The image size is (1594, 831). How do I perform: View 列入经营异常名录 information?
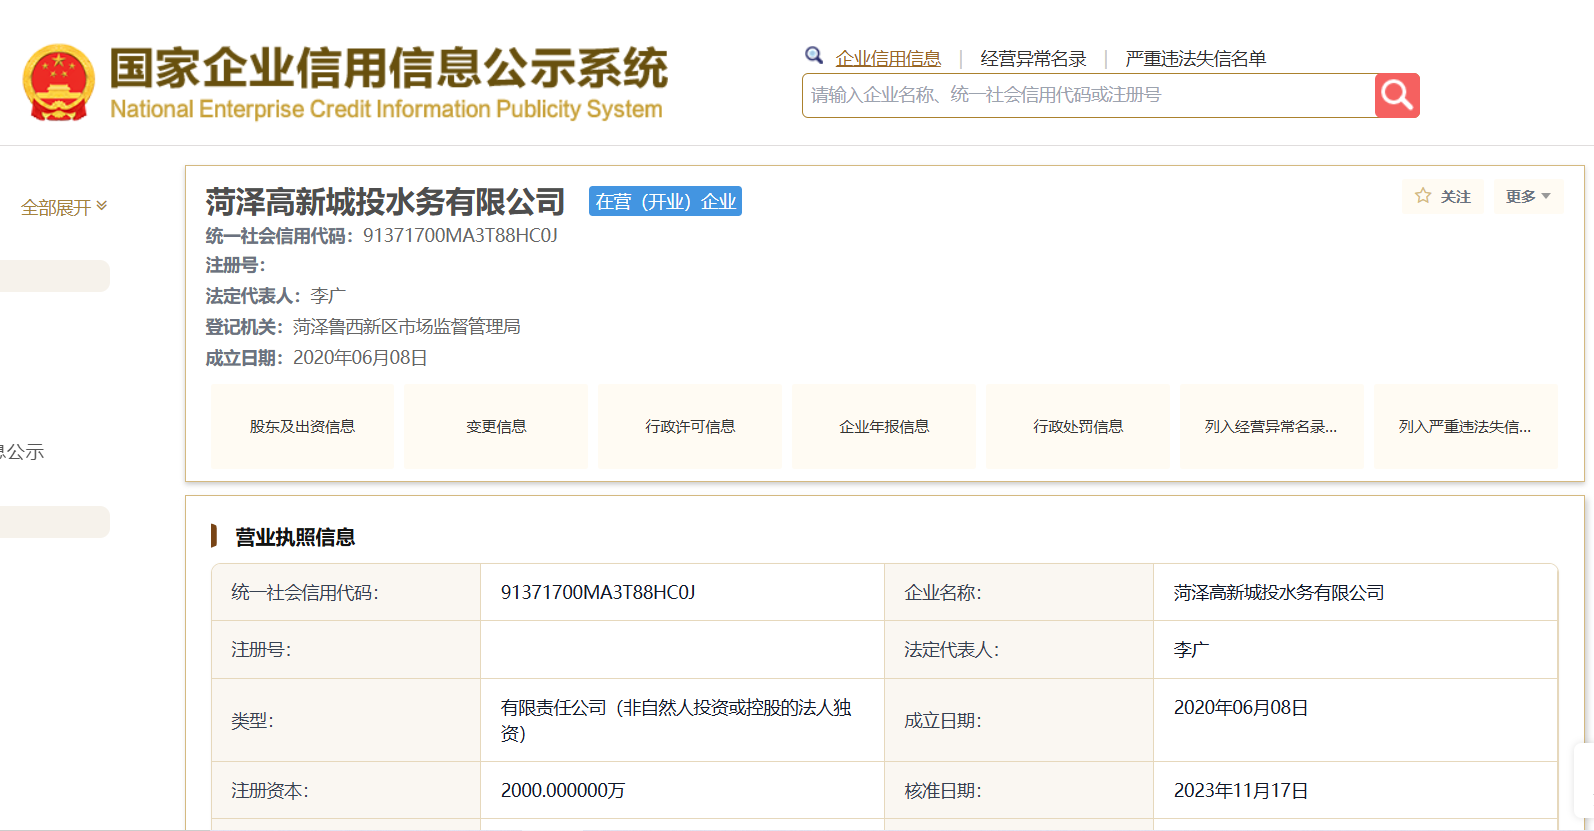1271,427
